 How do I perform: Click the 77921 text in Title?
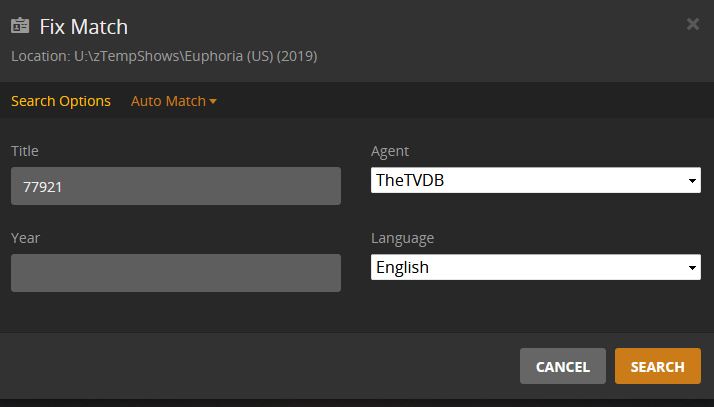point(43,186)
